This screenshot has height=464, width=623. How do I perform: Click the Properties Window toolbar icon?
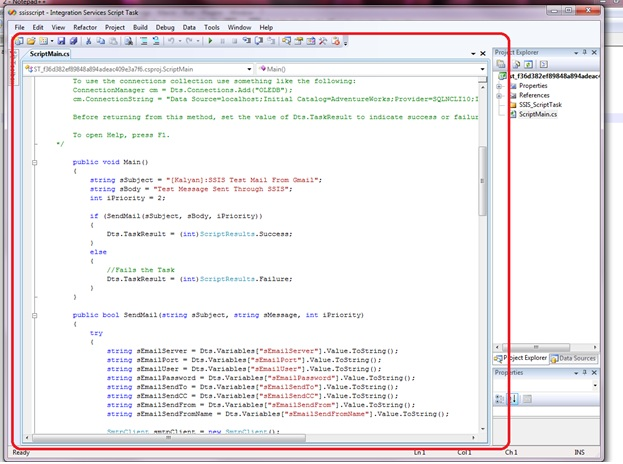tap(298, 41)
